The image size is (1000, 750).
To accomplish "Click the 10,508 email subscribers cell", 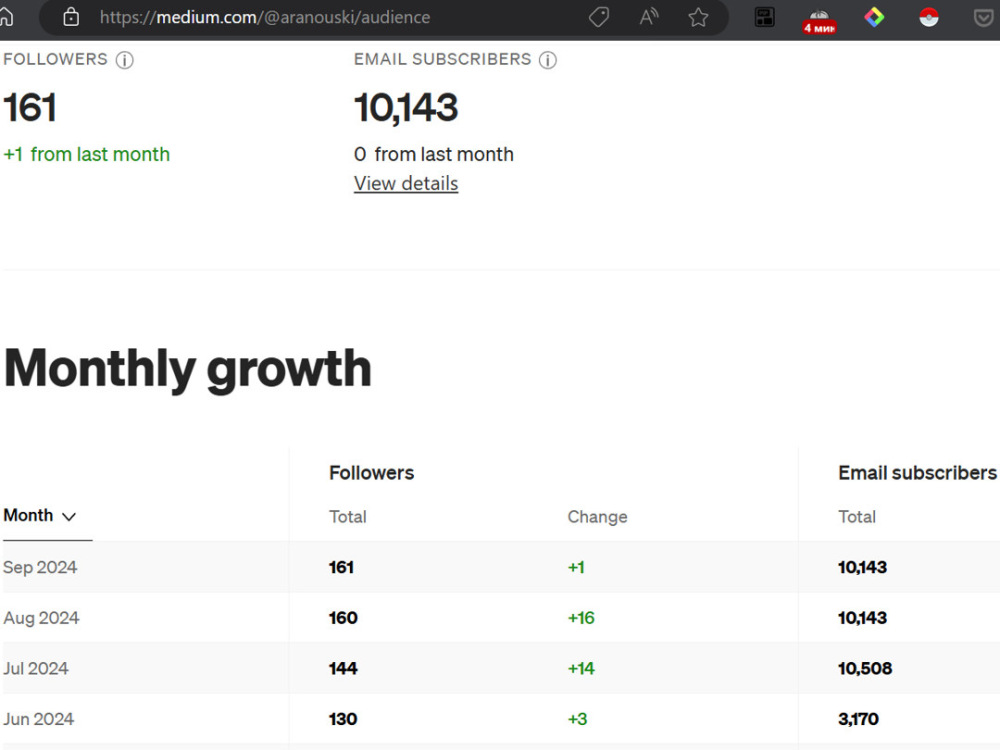I will [865, 668].
